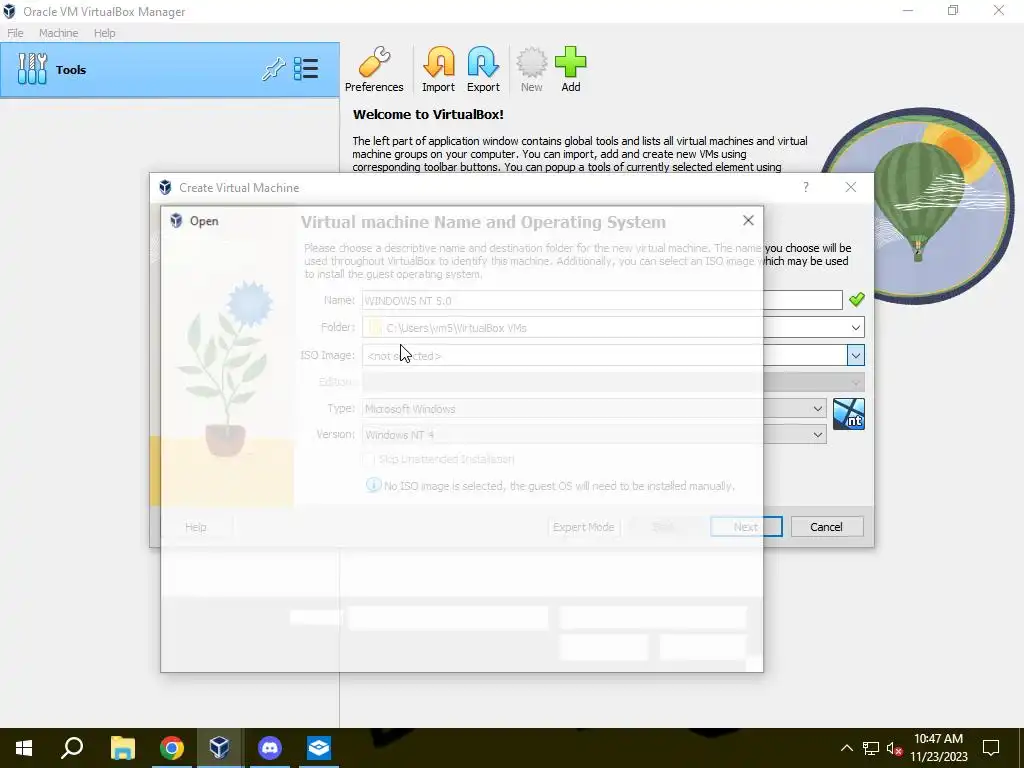Open Google Chrome from the taskbar

(172, 748)
